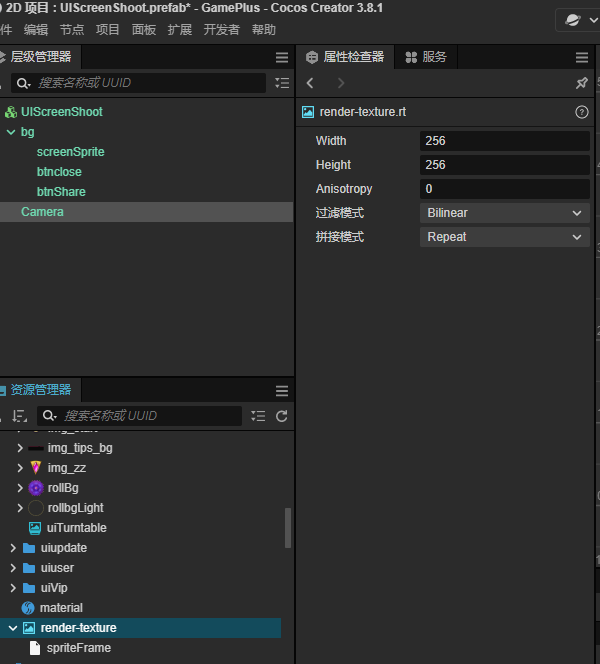Pin the inspector with lock icon
The height and width of the screenshot is (664, 600).
(582, 83)
